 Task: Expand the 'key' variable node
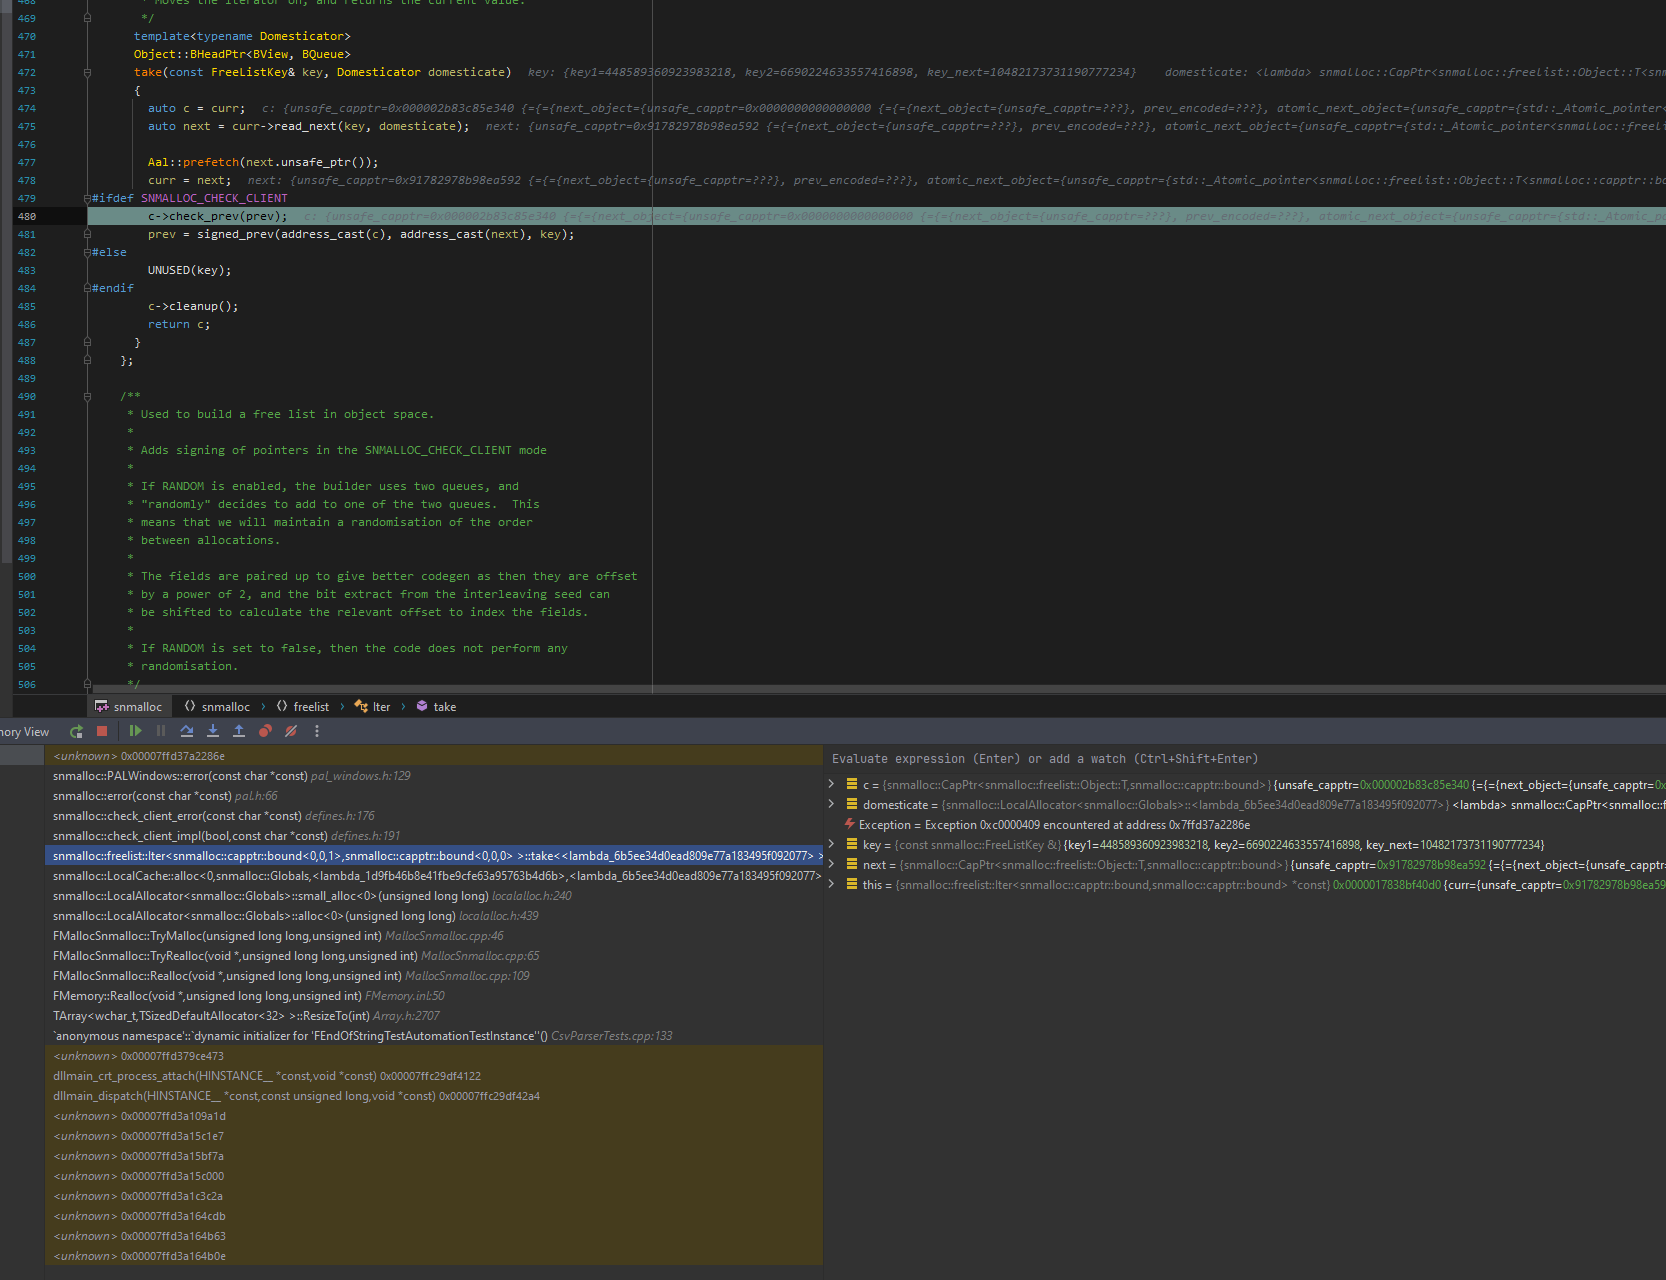point(831,844)
